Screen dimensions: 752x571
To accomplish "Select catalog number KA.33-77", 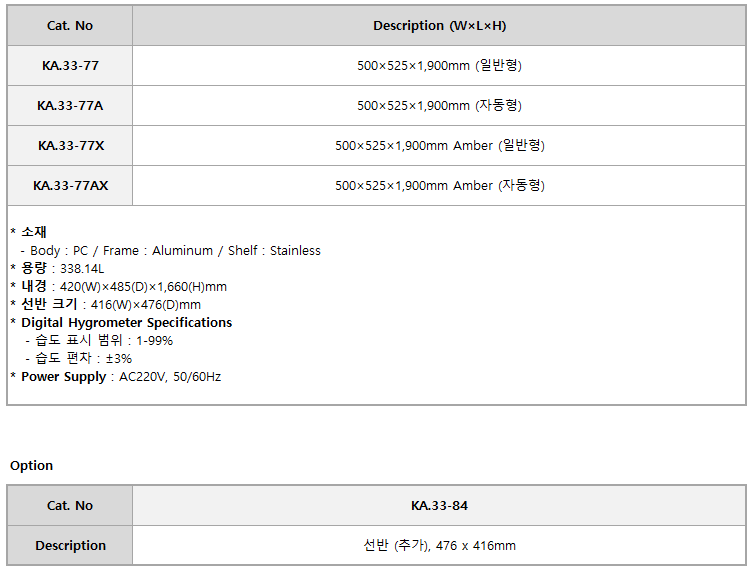I will click(70, 66).
